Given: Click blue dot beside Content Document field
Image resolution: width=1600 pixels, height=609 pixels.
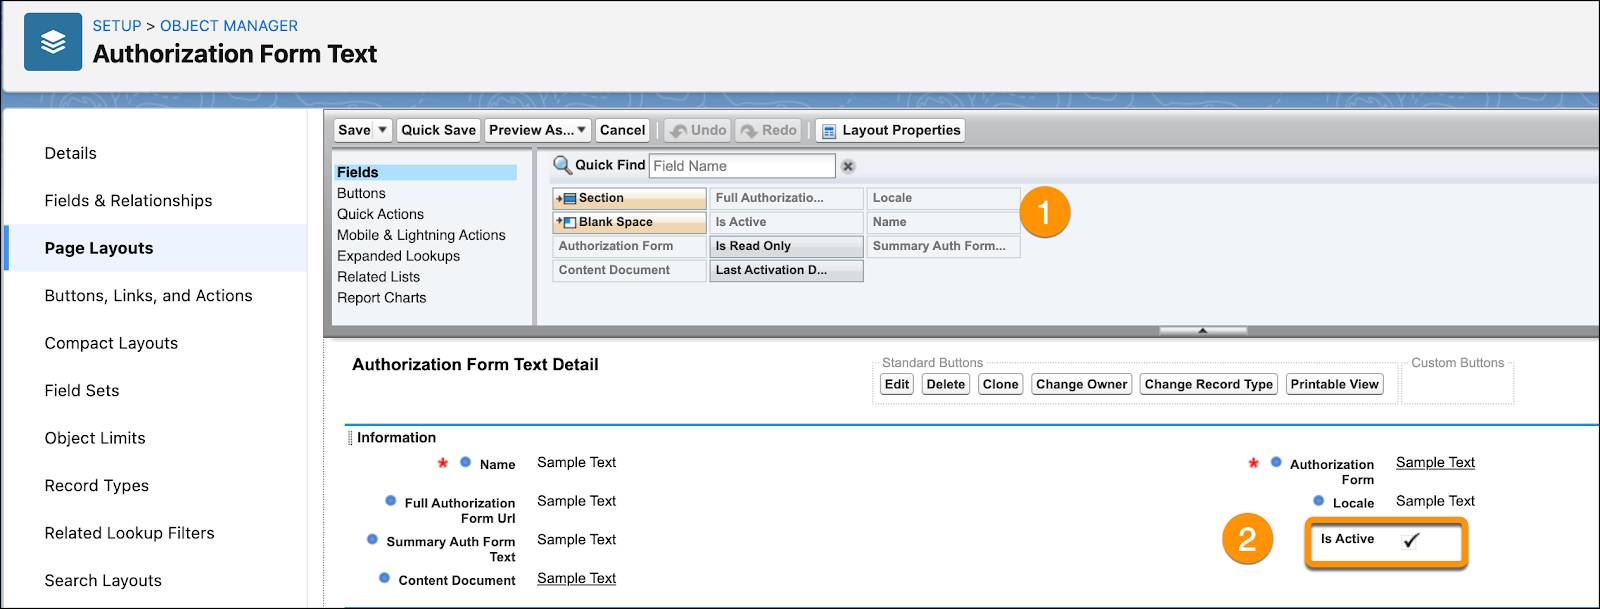Looking at the screenshot, I should click(x=384, y=578).
